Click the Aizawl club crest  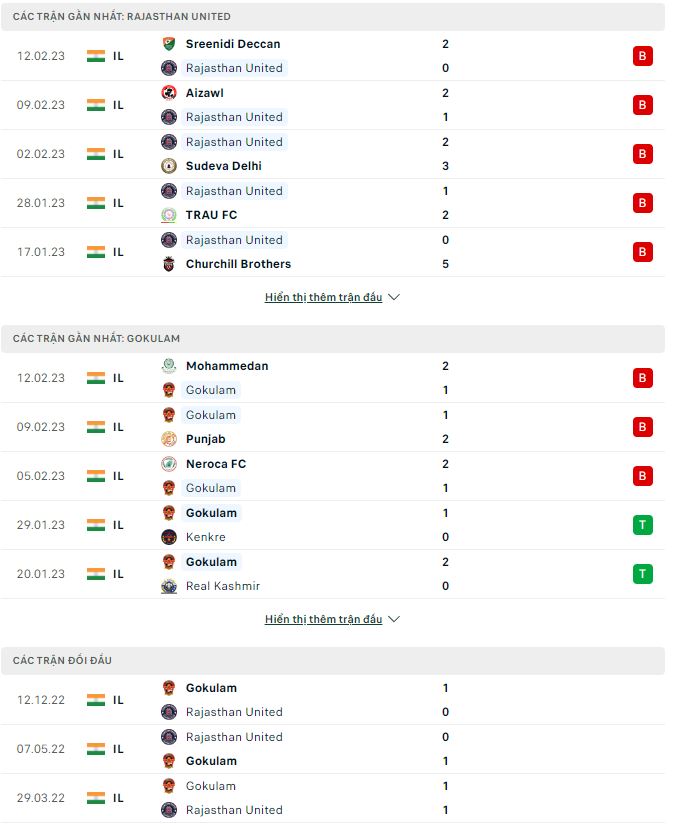[x=168, y=92]
